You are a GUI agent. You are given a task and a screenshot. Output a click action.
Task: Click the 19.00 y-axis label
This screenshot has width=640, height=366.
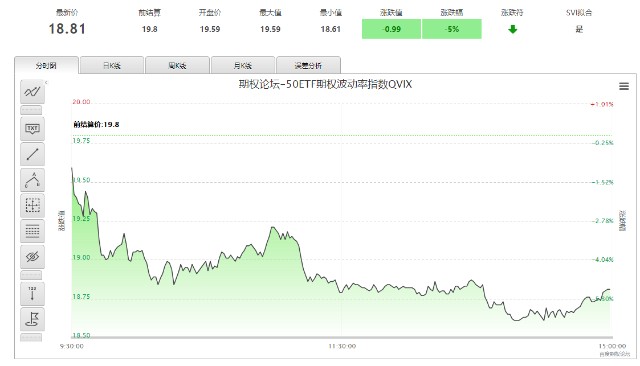tap(81, 257)
